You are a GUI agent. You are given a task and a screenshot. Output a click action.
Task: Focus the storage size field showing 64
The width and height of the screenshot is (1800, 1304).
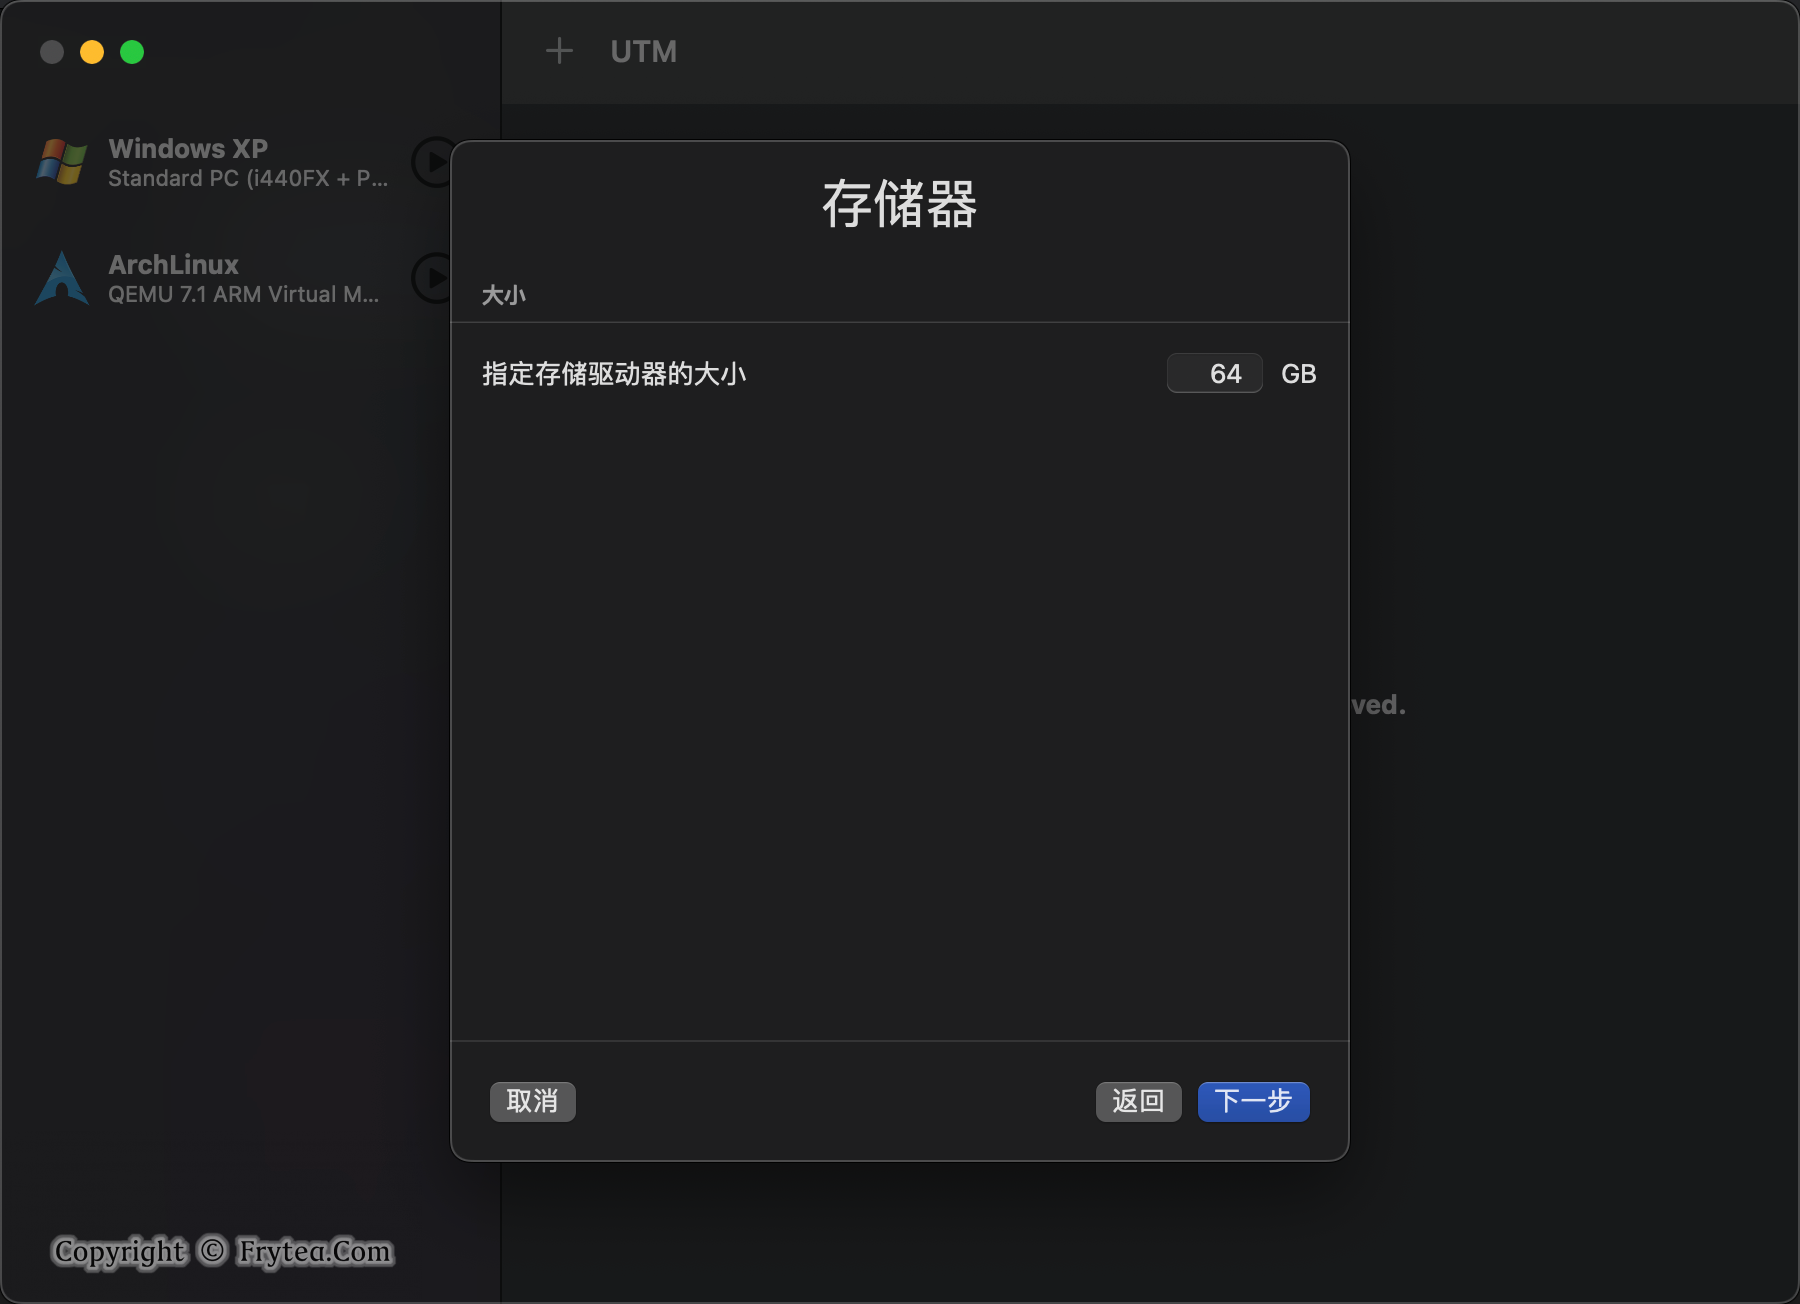[1214, 374]
